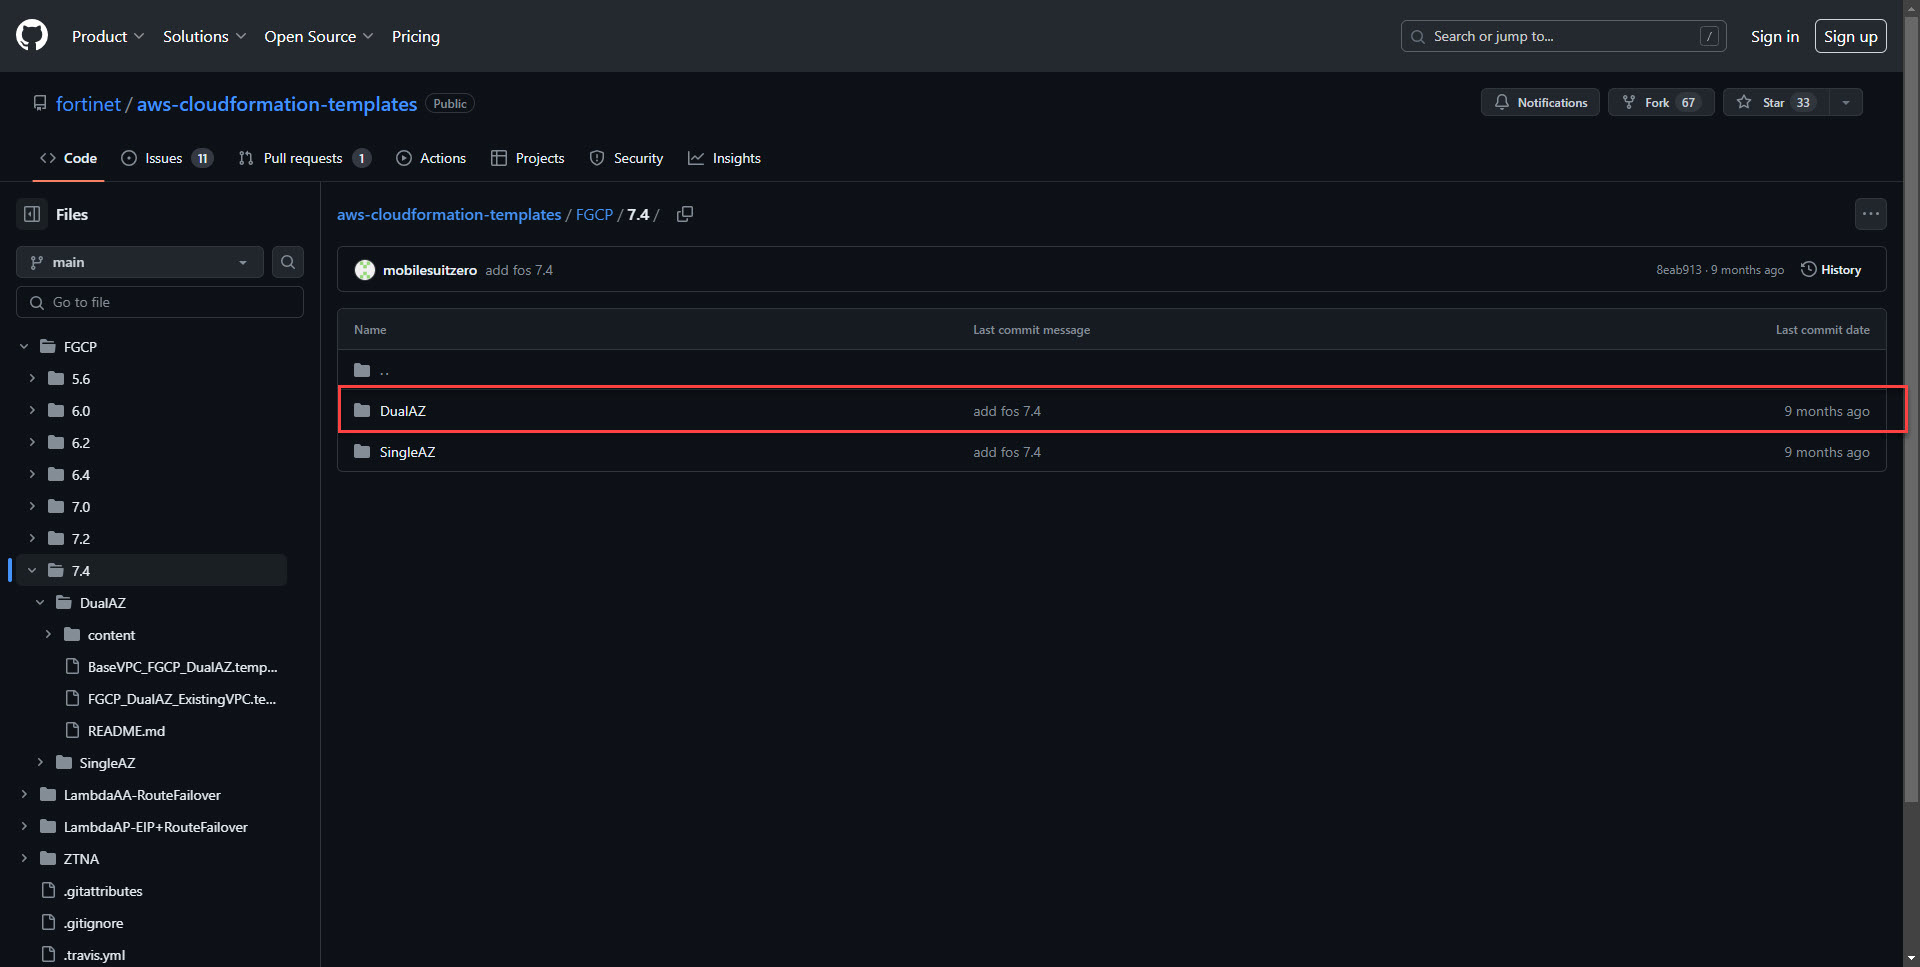
Task: Collapse the Files side panel icon
Action: (x=32, y=214)
